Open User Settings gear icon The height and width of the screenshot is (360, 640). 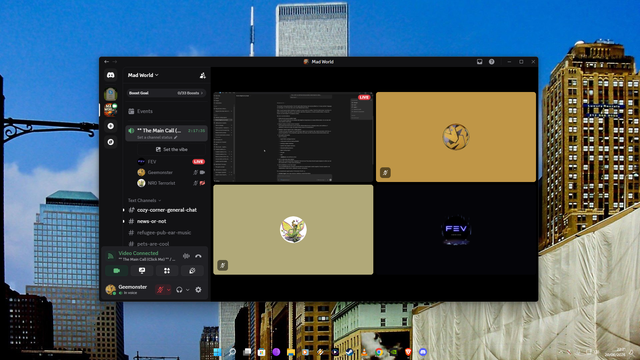click(198, 289)
